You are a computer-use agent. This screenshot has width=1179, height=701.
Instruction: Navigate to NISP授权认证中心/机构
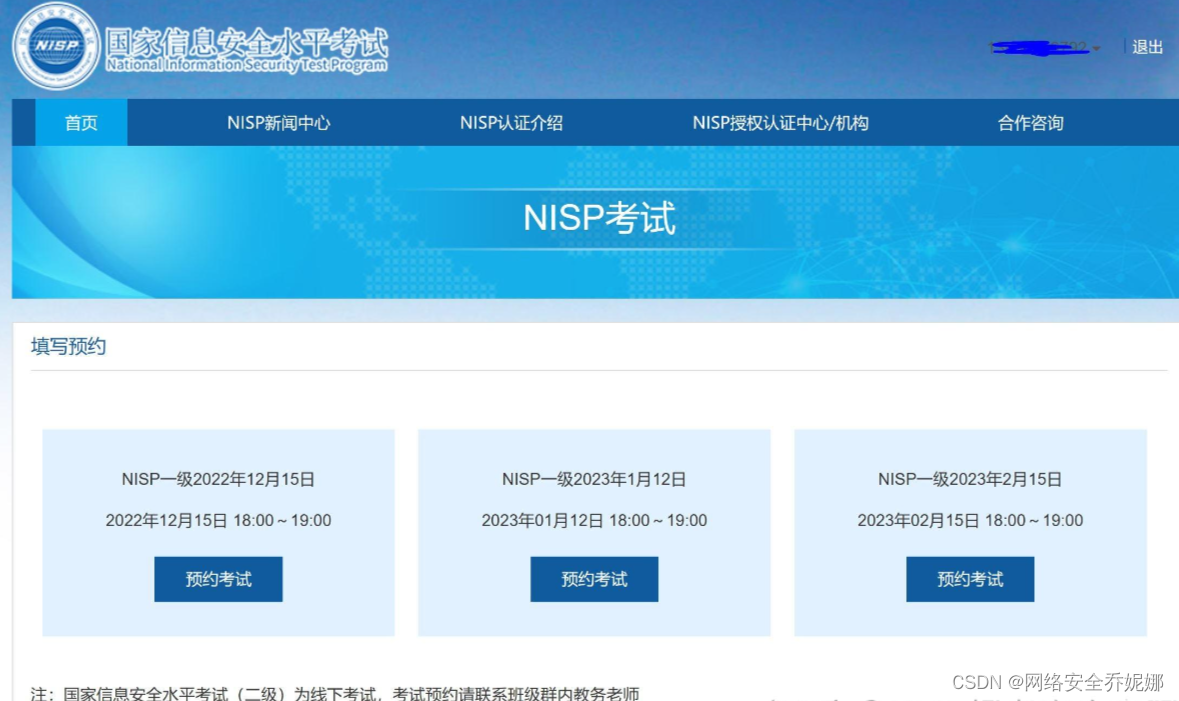pos(781,122)
